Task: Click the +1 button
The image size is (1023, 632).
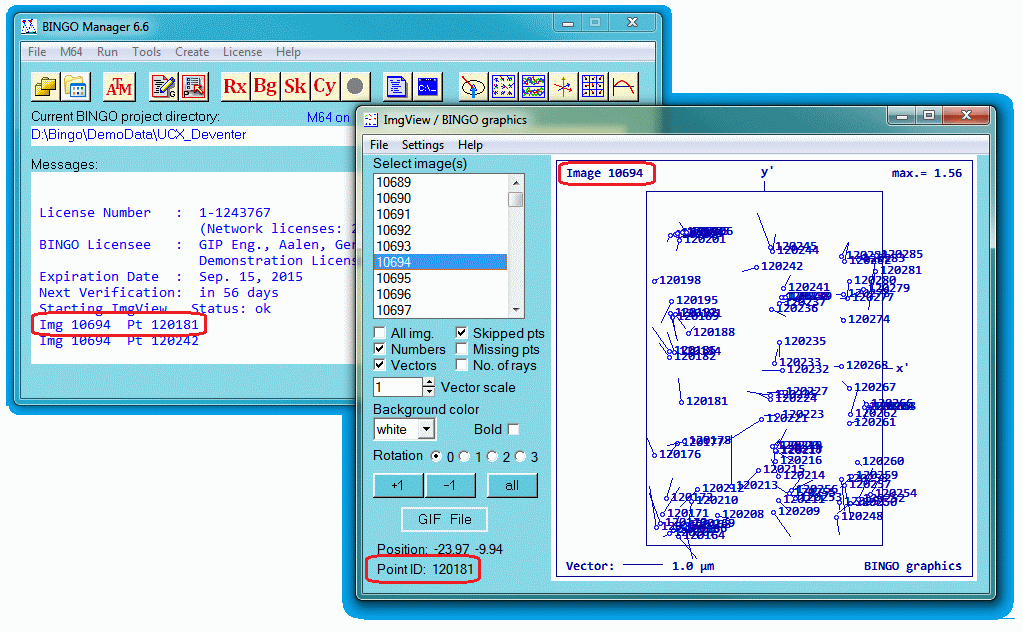Action: pyautogui.click(x=398, y=485)
